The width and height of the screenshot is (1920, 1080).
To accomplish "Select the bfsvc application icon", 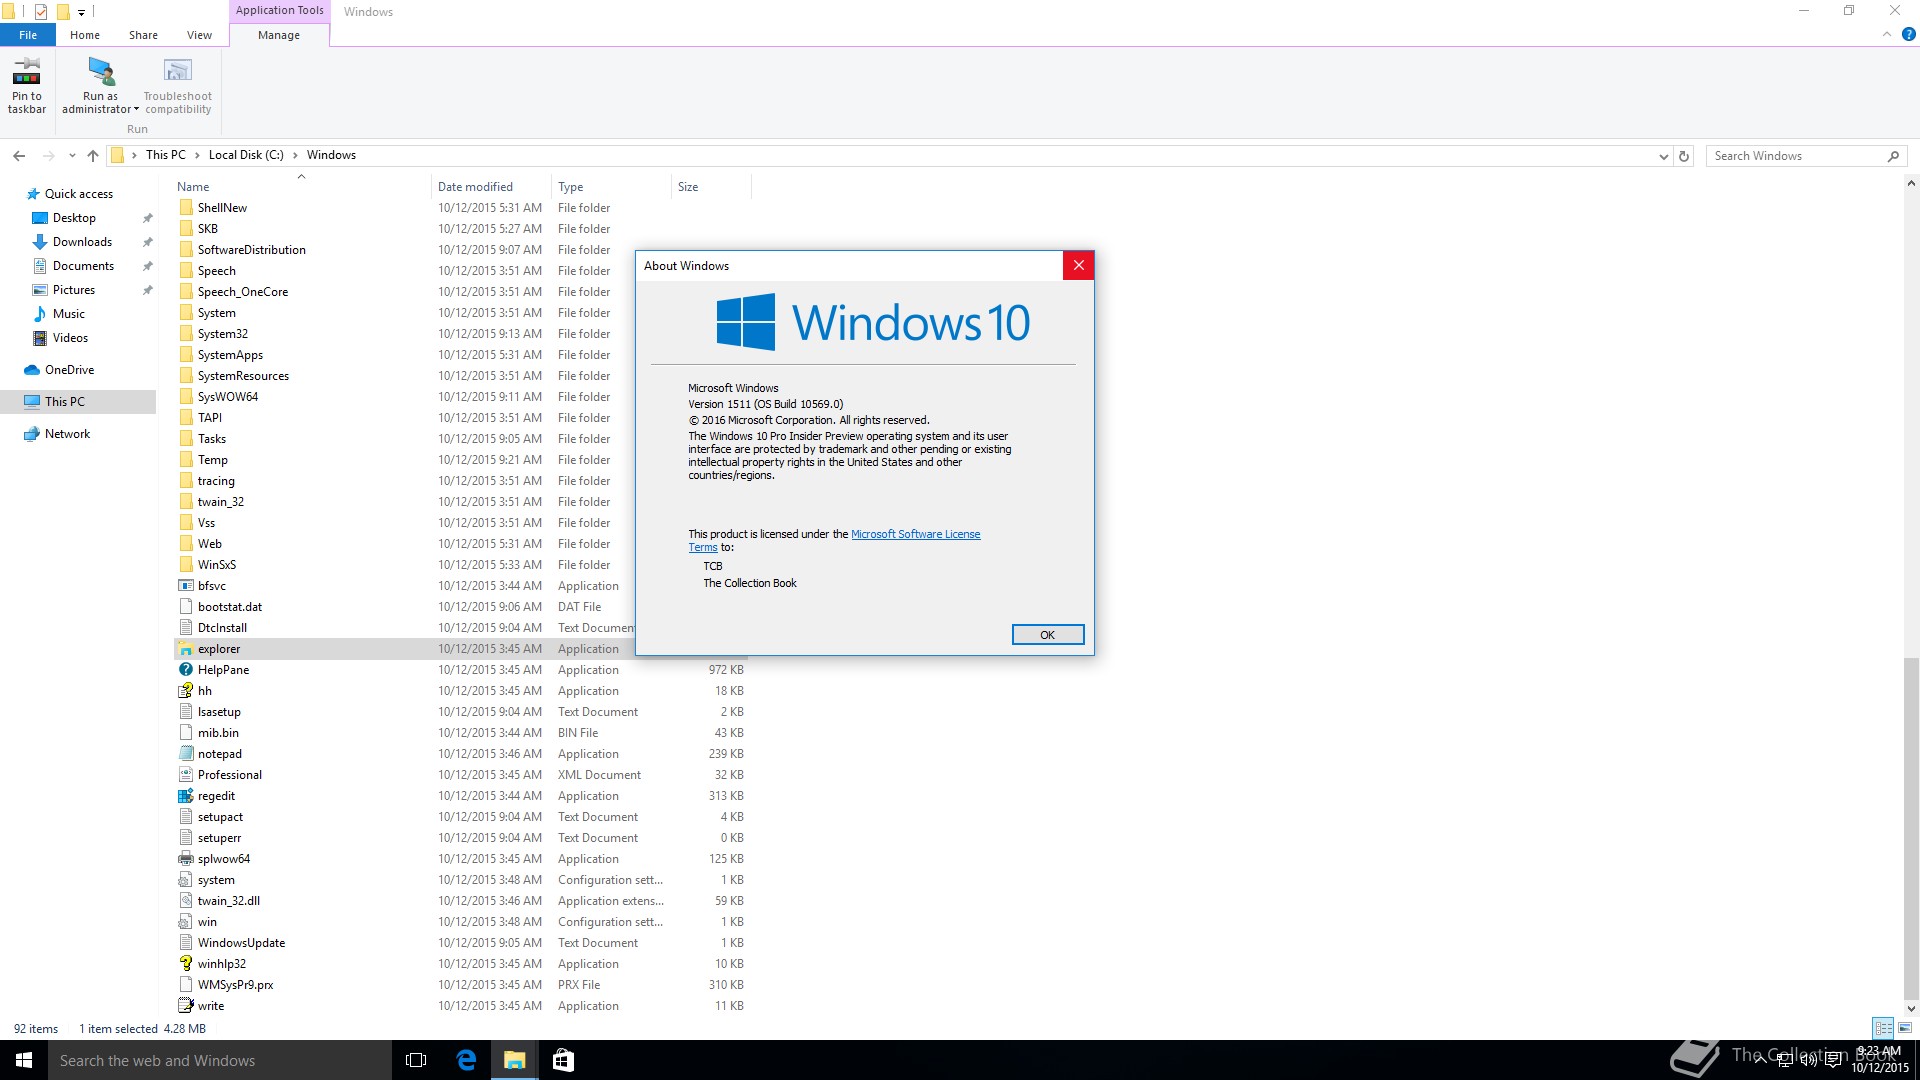I will (x=185, y=586).
